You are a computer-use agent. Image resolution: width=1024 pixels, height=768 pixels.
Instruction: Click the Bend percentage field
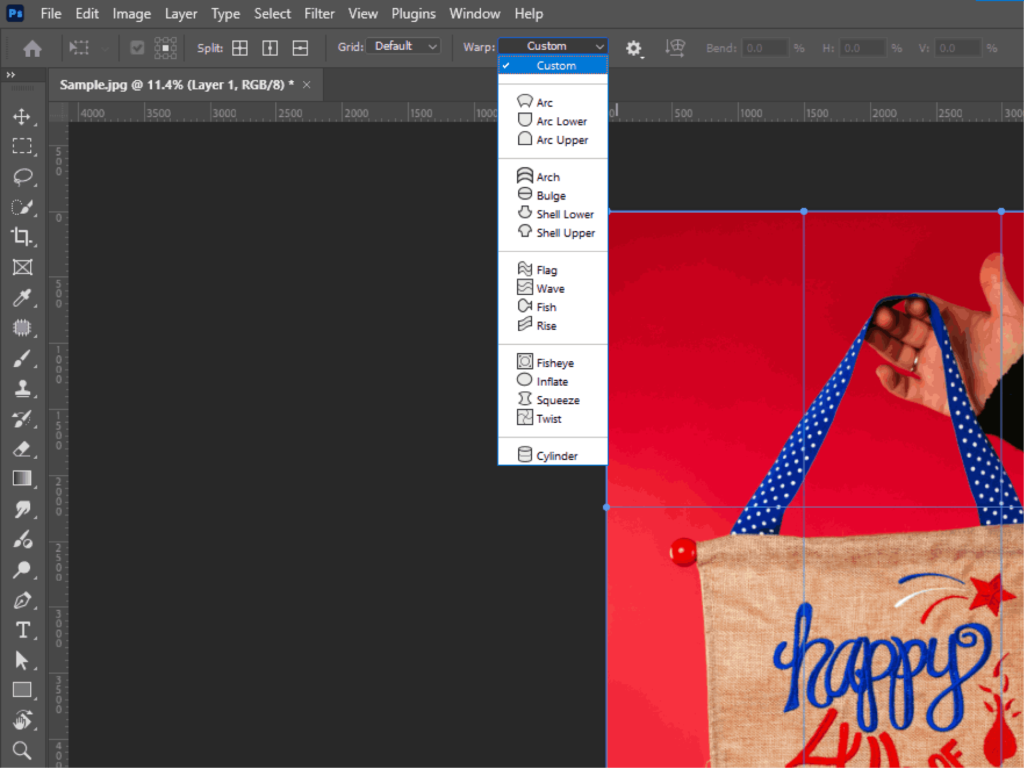pyautogui.click(x=765, y=48)
